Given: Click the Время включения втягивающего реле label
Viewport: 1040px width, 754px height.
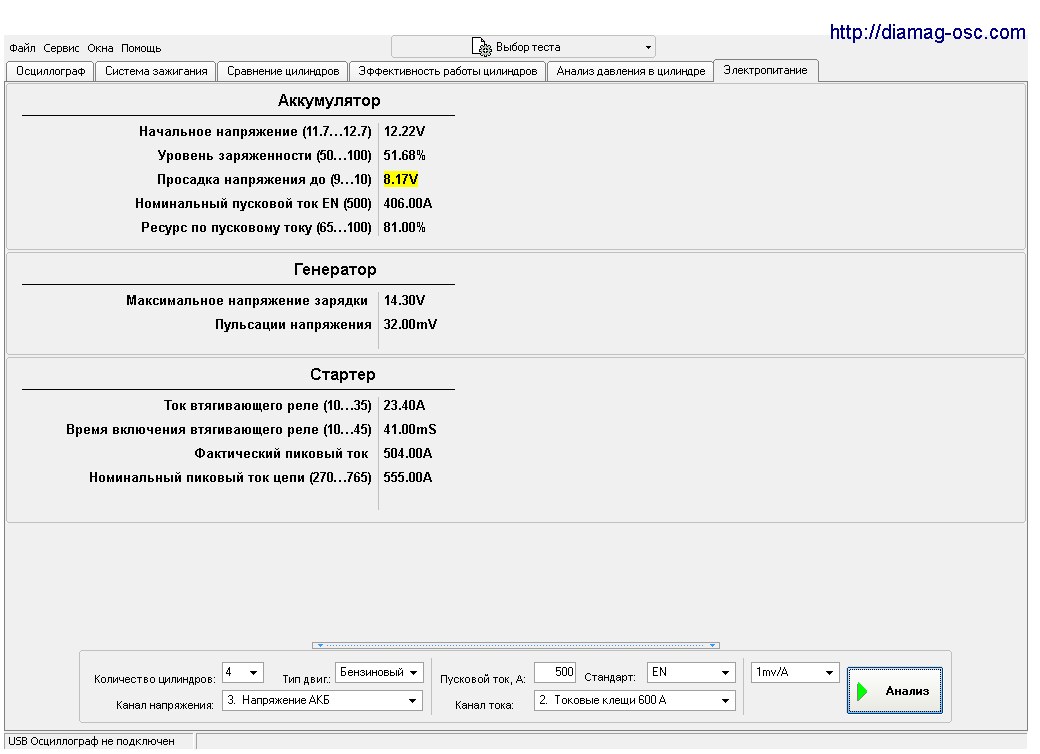Looking at the screenshot, I should (x=219, y=429).
